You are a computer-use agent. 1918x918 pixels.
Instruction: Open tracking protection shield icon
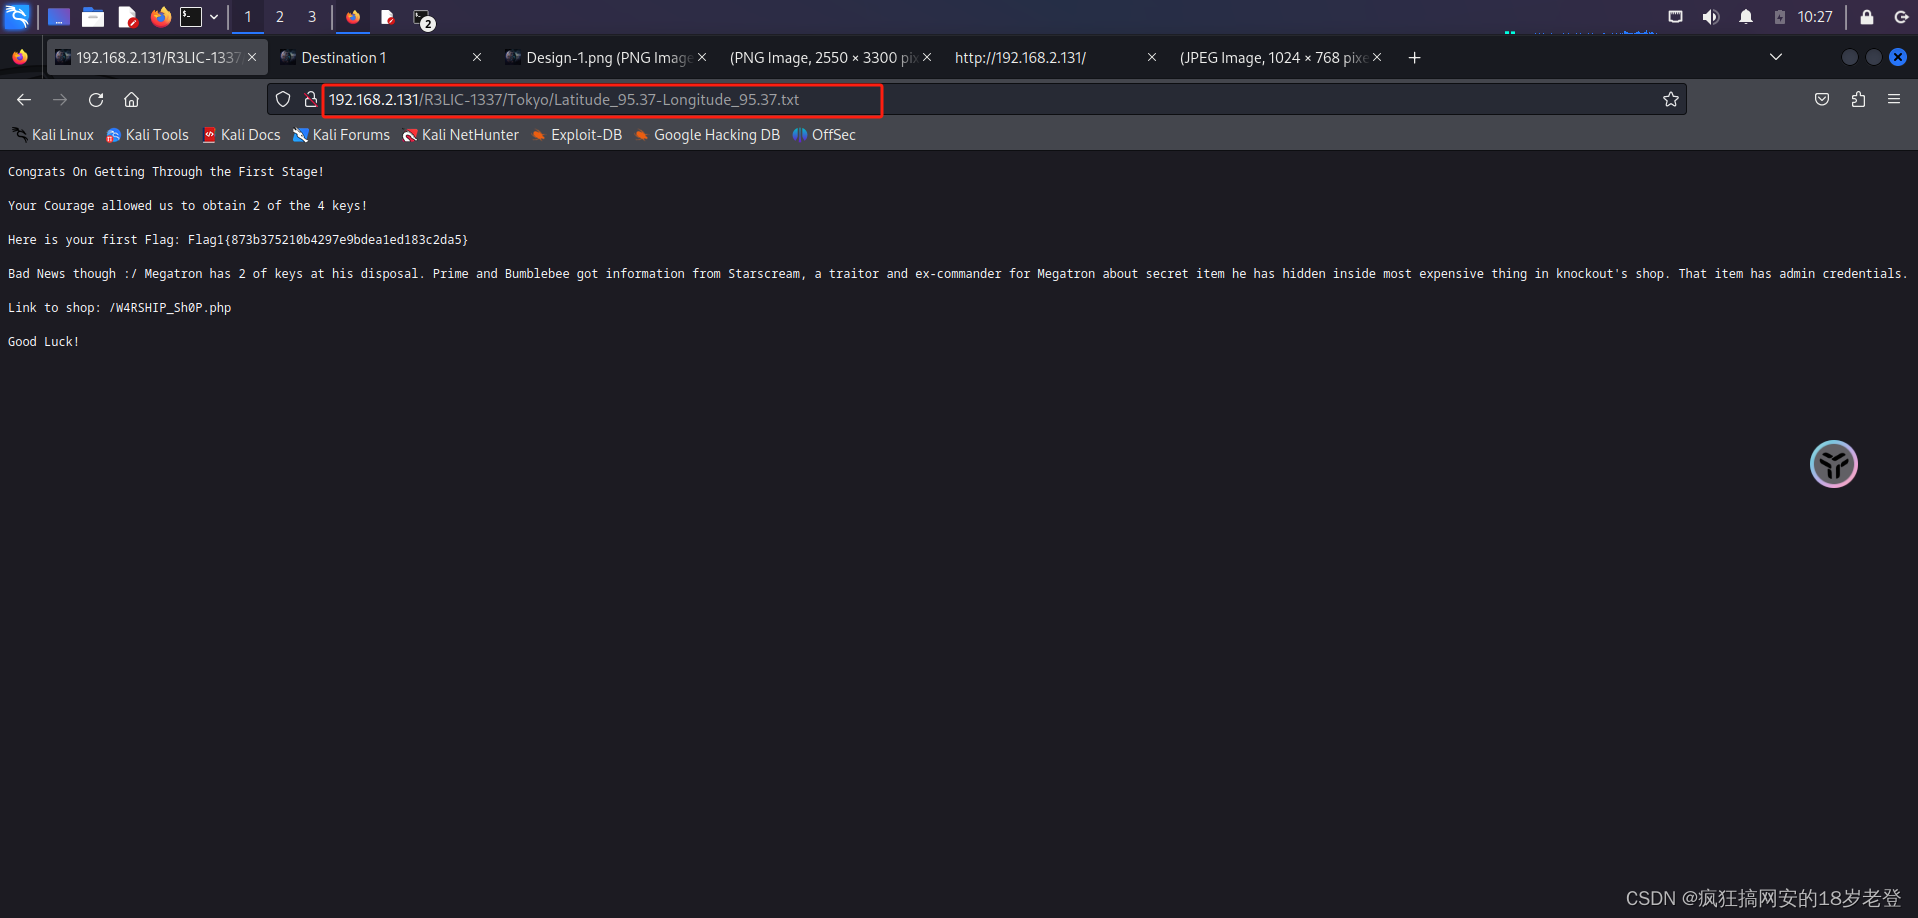(x=283, y=100)
